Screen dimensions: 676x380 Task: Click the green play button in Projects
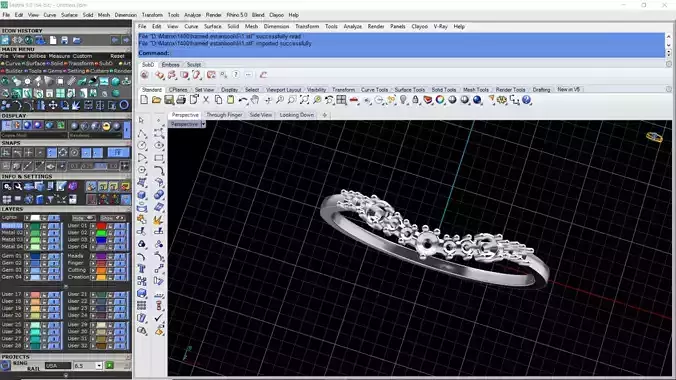[x=110, y=365]
